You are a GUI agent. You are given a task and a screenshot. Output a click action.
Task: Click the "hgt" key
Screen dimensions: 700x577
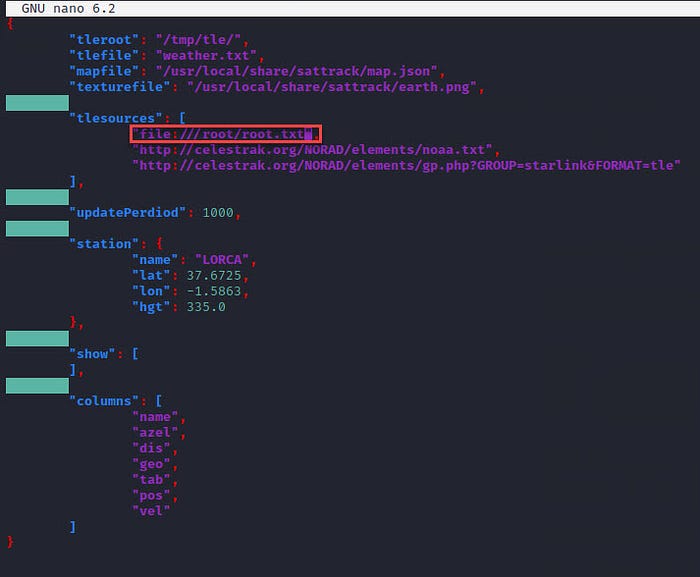[x=151, y=307]
